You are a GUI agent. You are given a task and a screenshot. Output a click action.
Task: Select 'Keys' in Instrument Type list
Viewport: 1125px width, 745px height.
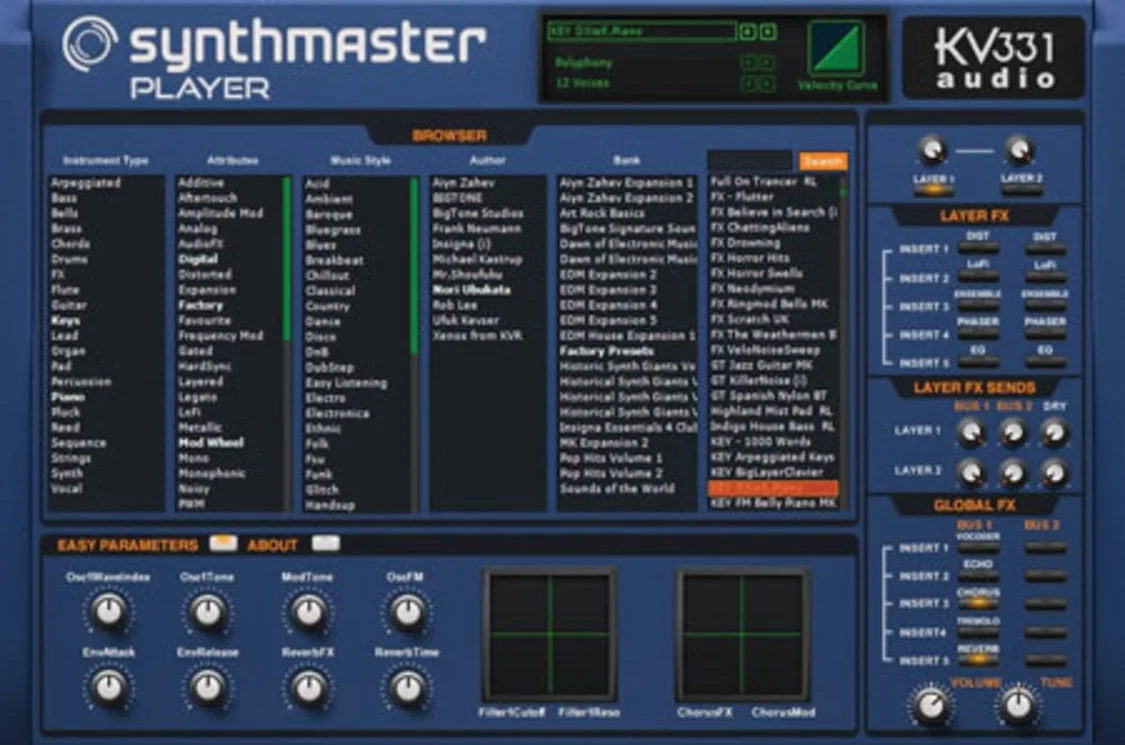coord(65,320)
